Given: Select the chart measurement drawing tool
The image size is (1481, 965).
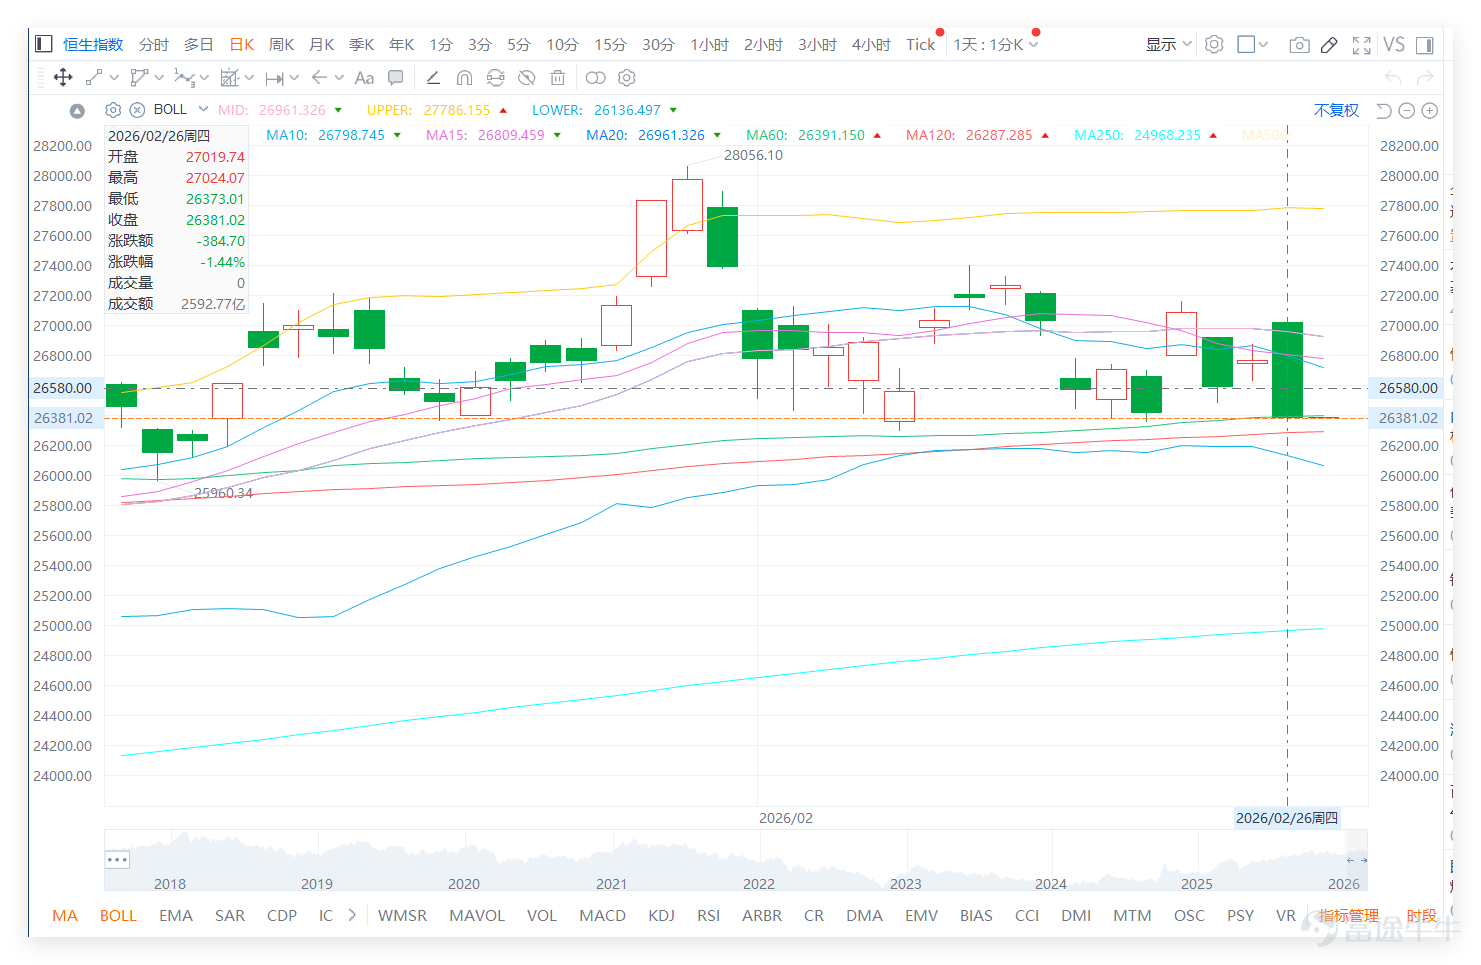Looking at the screenshot, I should click(229, 77).
